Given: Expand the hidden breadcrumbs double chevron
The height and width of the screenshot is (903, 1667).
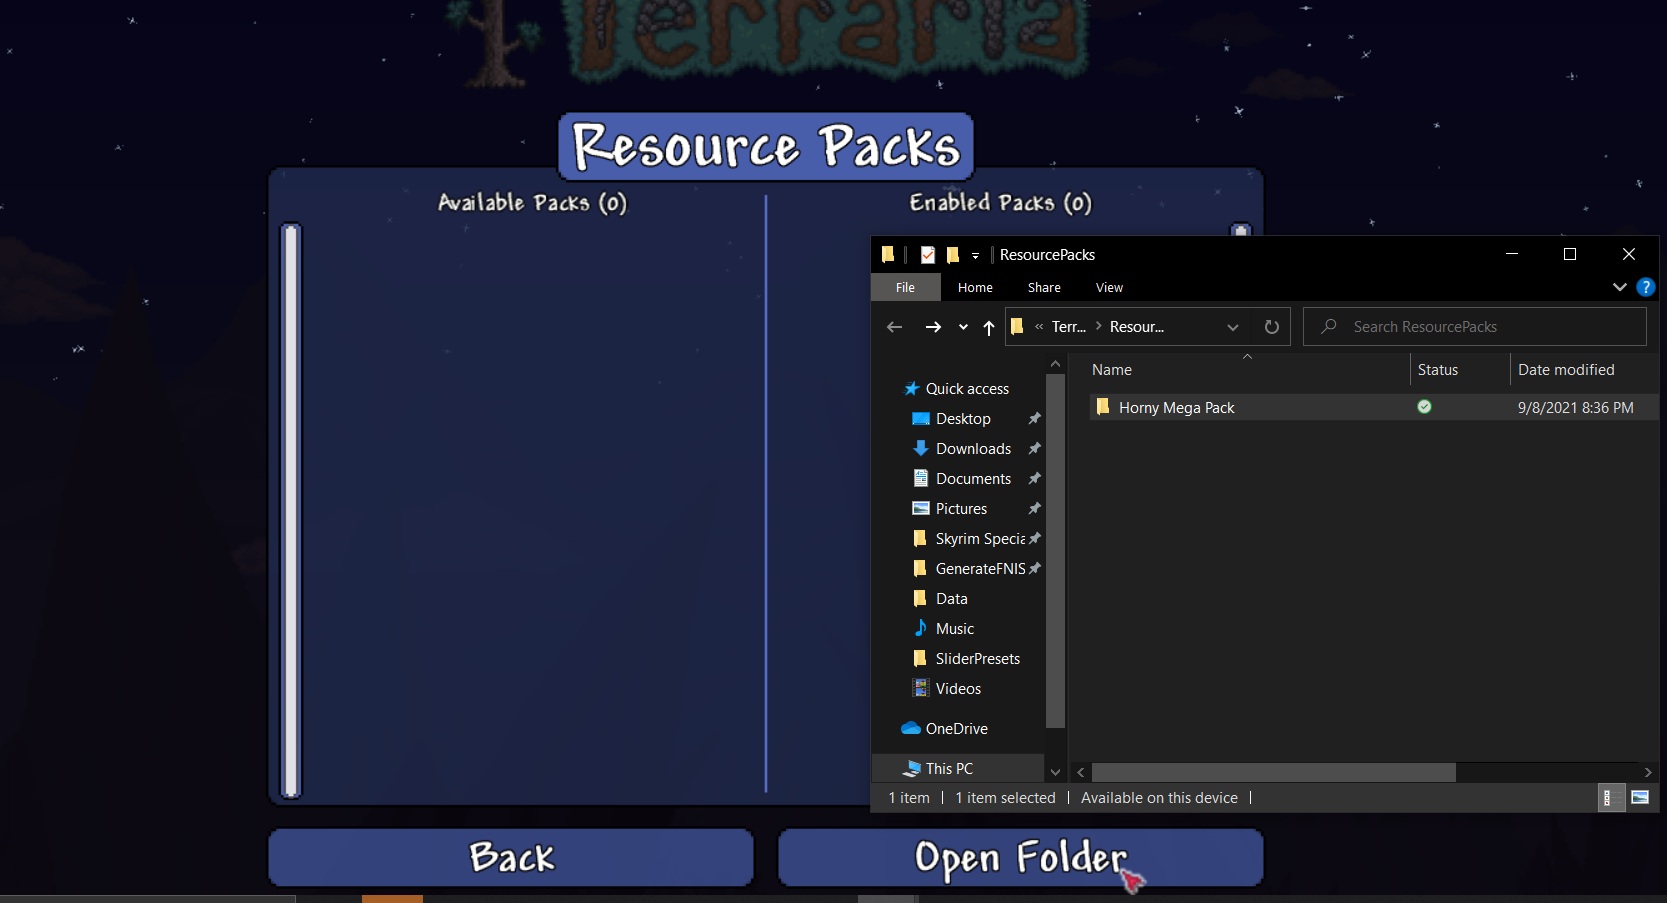Looking at the screenshot, I should [1039, 326].
